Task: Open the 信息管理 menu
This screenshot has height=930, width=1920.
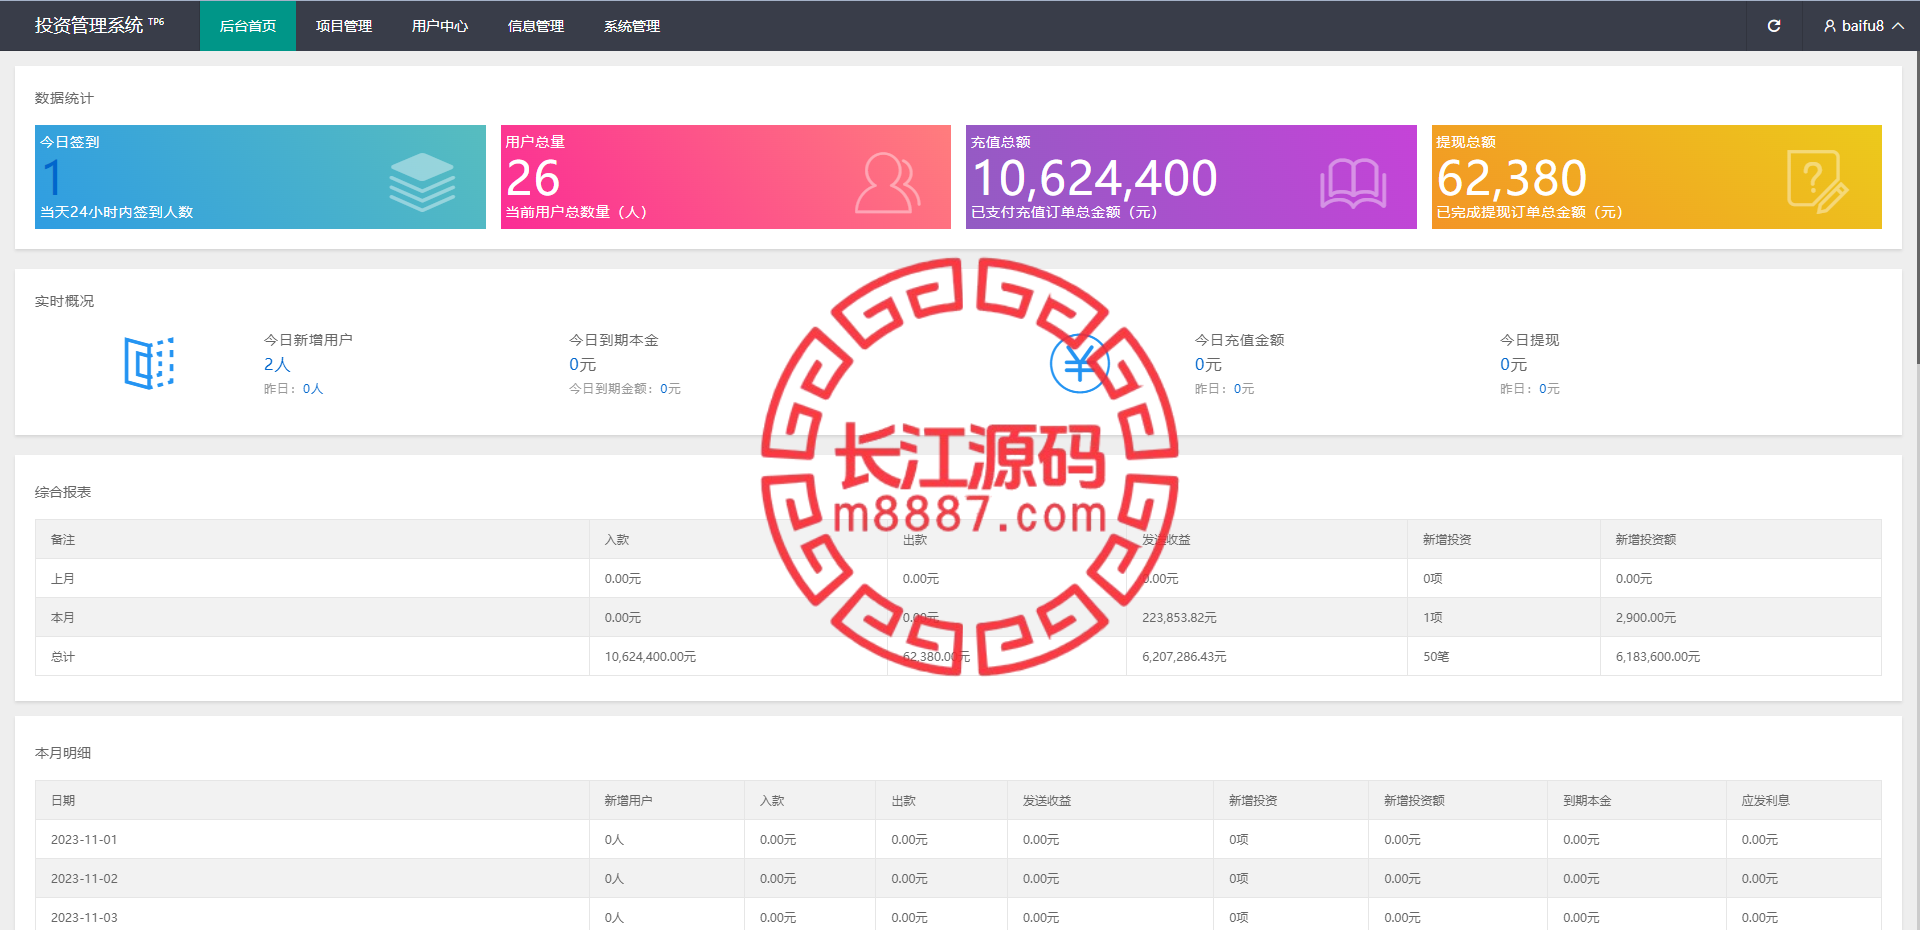Action: [536, 26]
